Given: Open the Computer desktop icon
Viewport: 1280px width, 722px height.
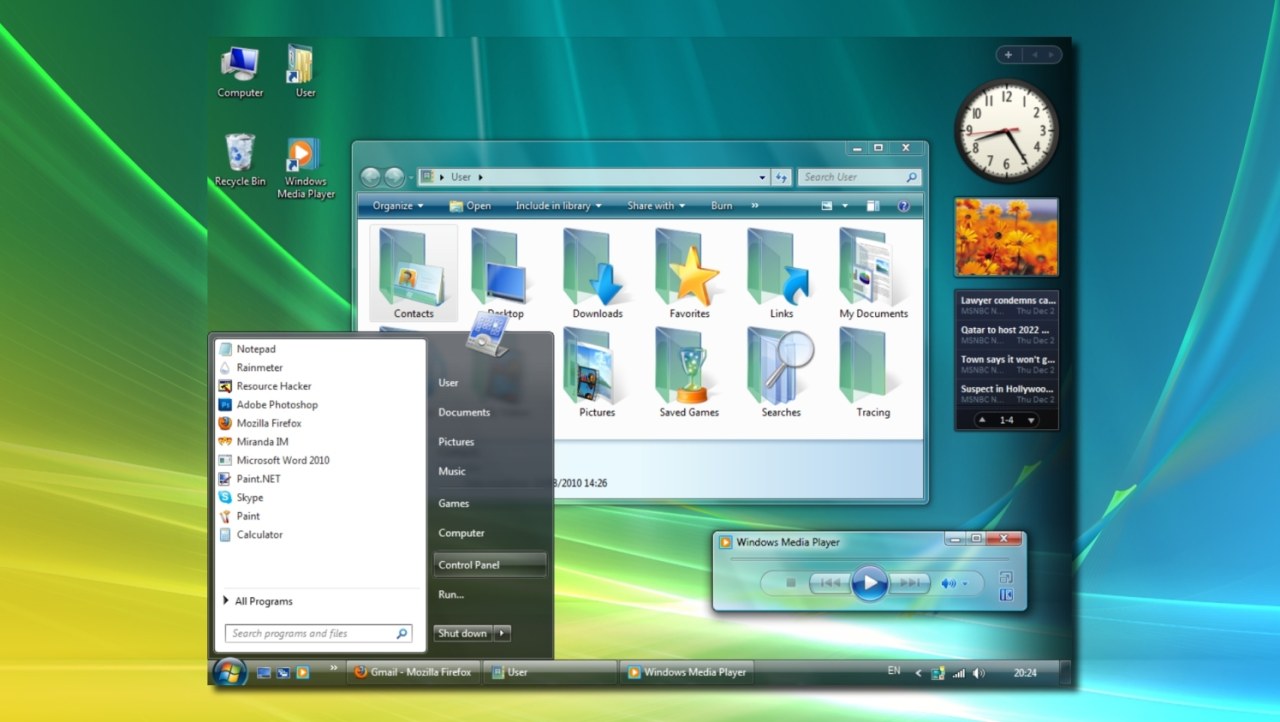Looking at the screenshot, I should point(240,71).
